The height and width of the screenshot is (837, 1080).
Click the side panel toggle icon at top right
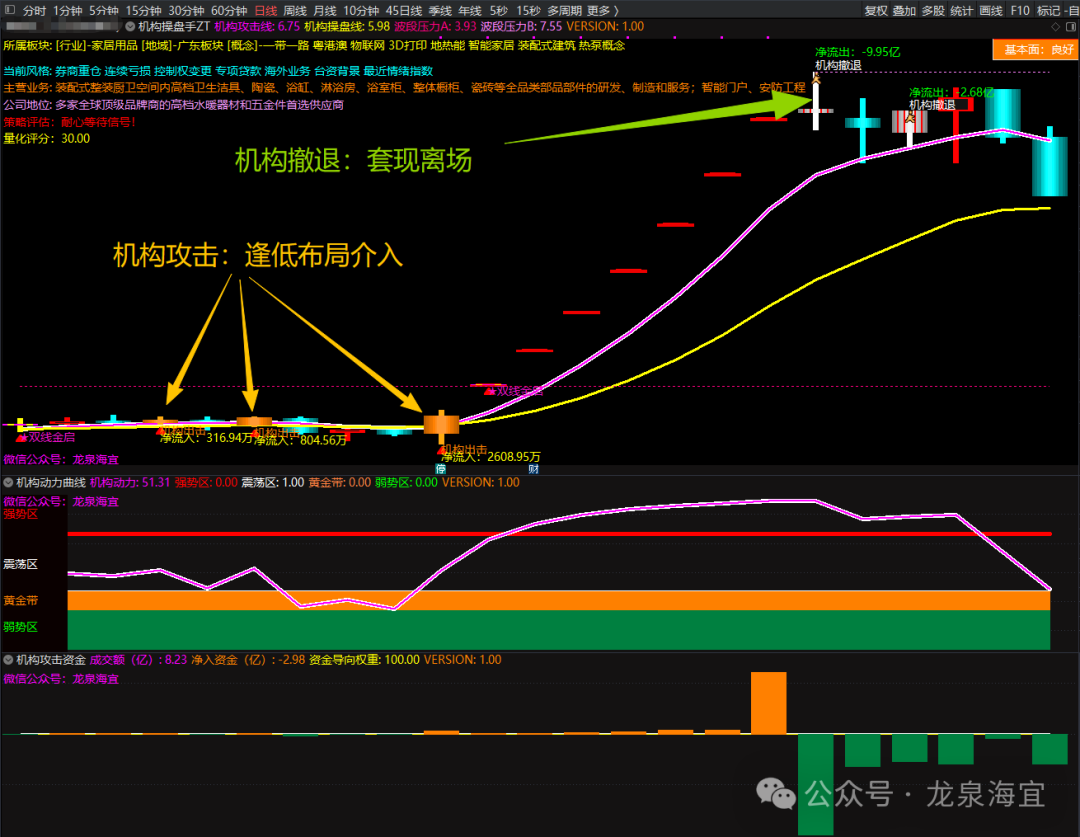tap(1071, 27)
